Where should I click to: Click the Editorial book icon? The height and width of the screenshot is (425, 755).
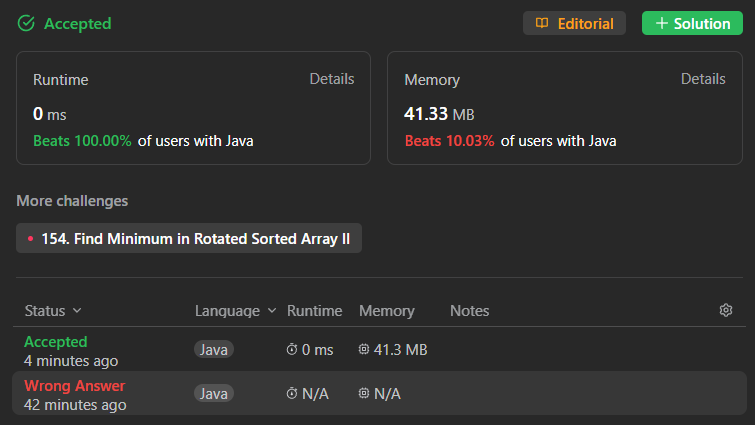pos(542,23)
